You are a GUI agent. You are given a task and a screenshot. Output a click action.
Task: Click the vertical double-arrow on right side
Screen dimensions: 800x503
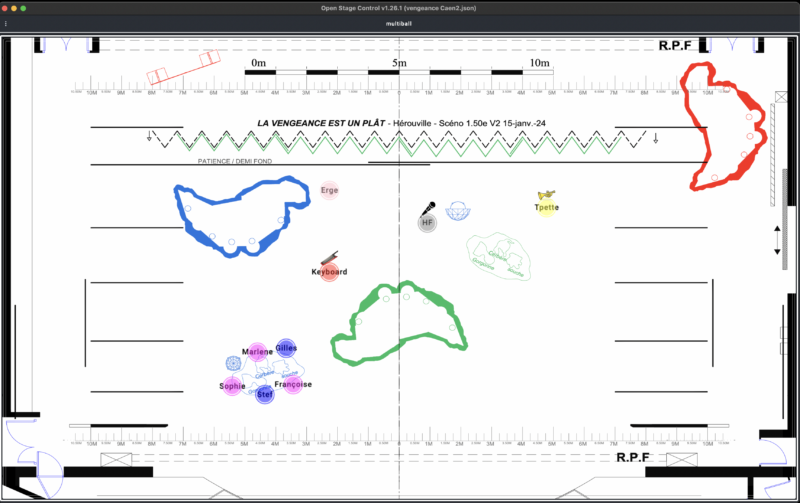tap(778, 240)
